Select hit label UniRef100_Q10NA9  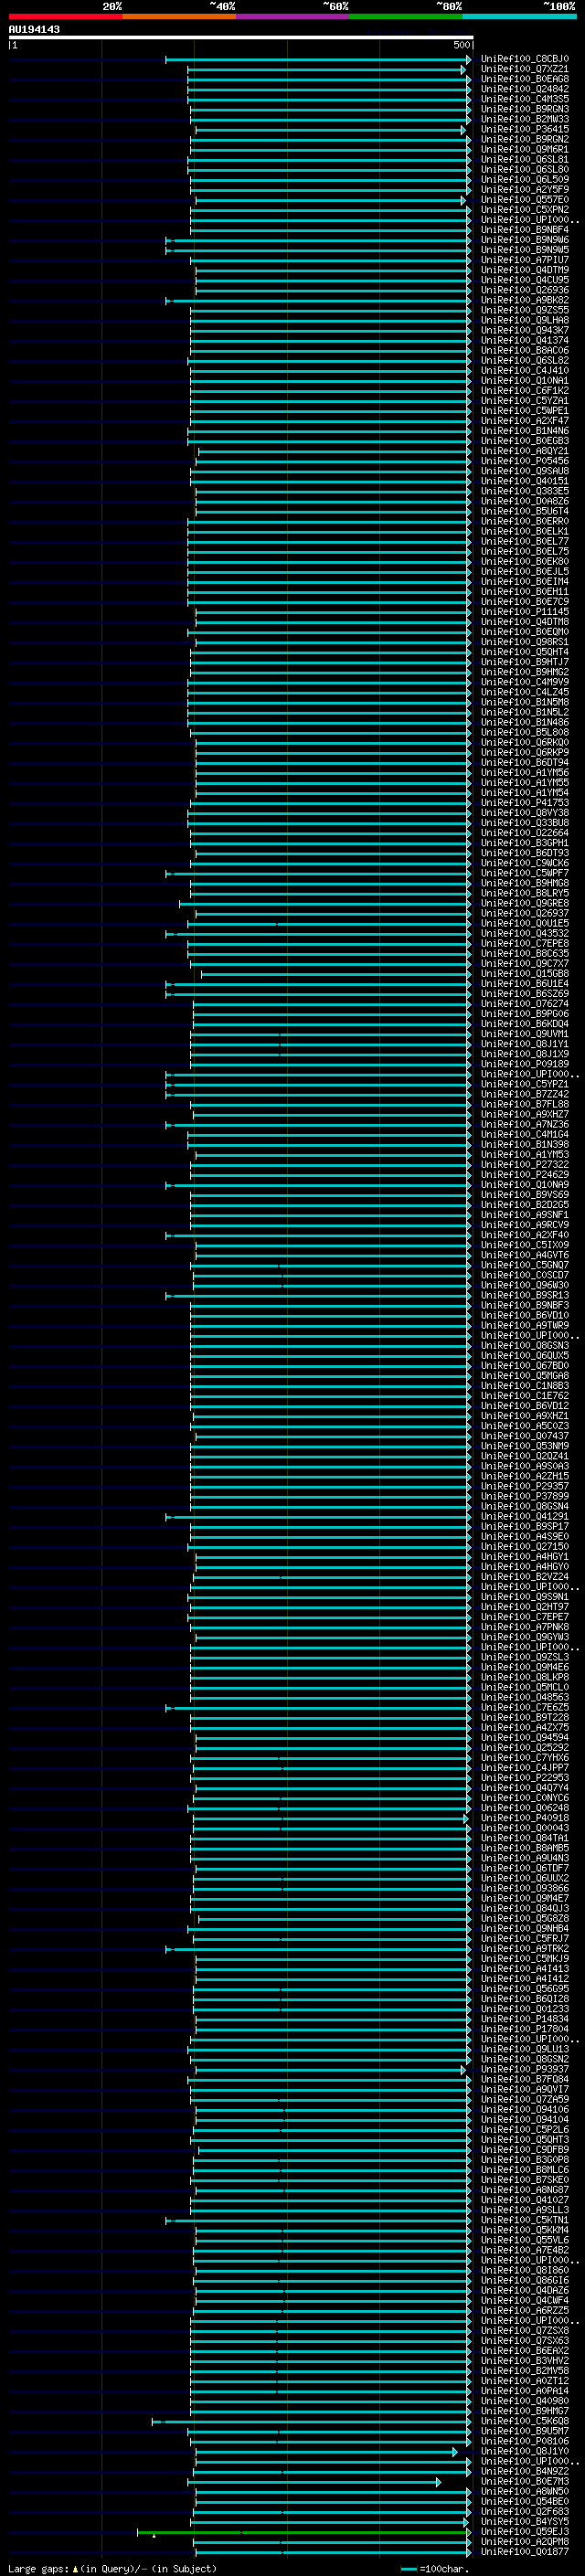524,1185
